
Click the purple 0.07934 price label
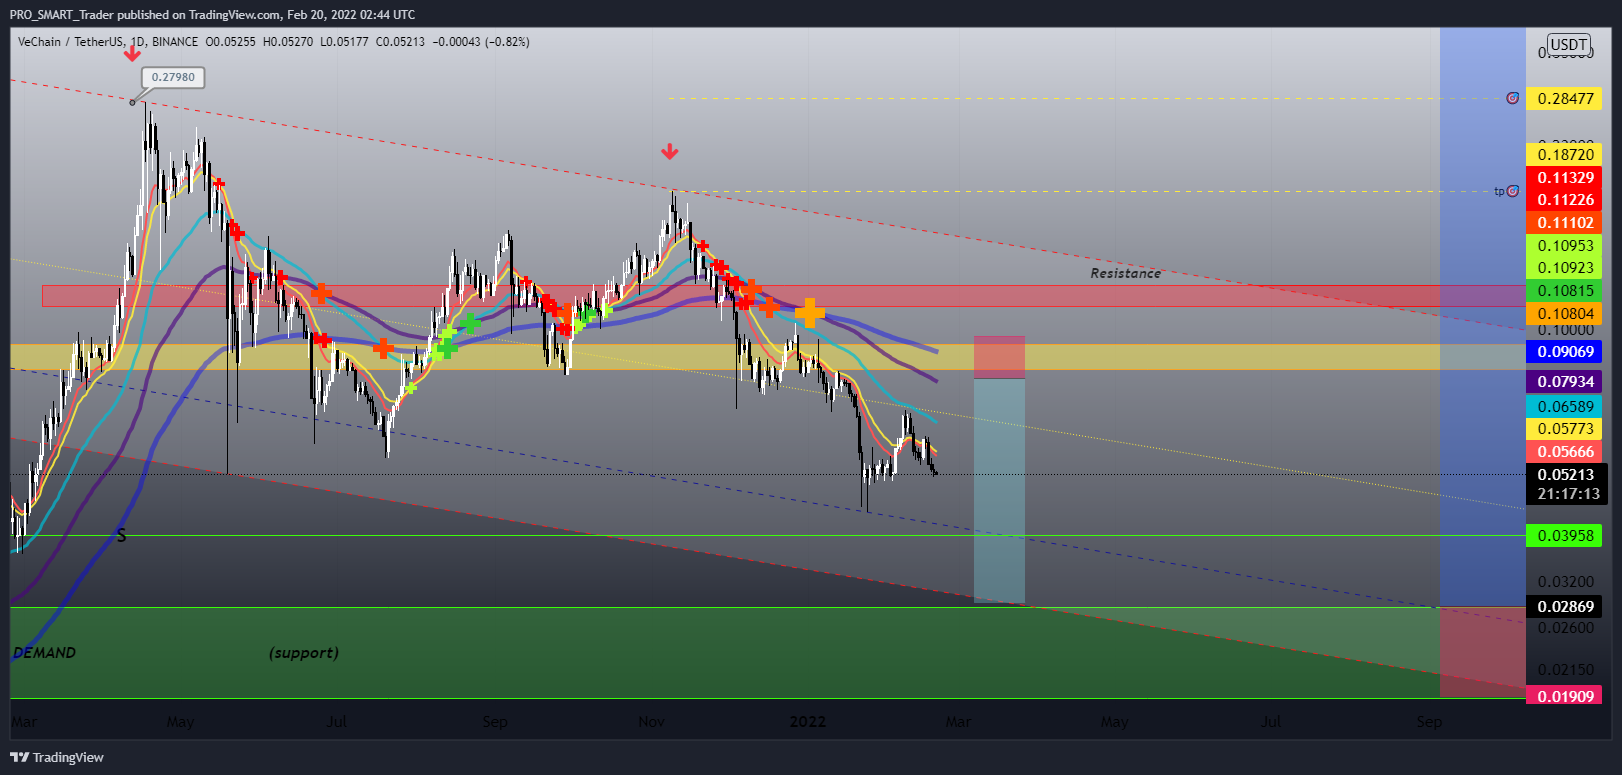pos(1564,382)
